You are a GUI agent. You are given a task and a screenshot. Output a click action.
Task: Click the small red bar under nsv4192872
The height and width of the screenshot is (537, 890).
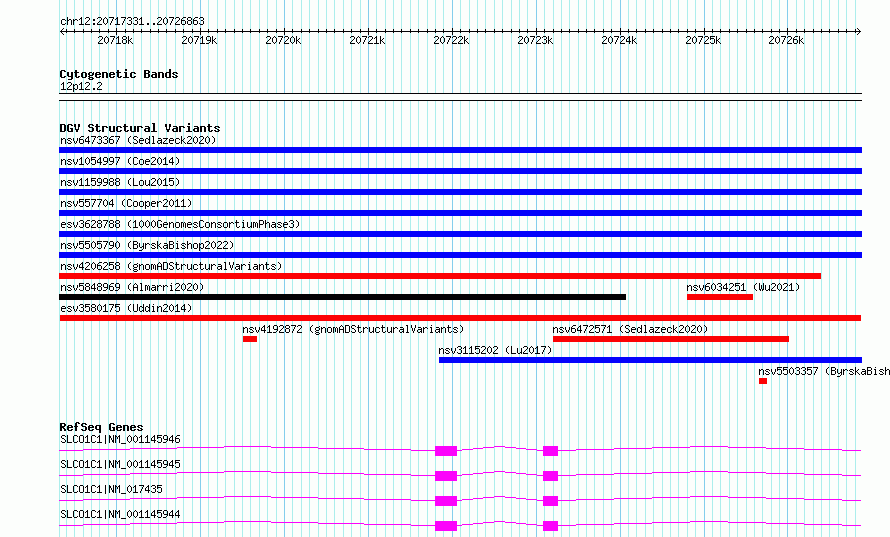pos(250,339)
